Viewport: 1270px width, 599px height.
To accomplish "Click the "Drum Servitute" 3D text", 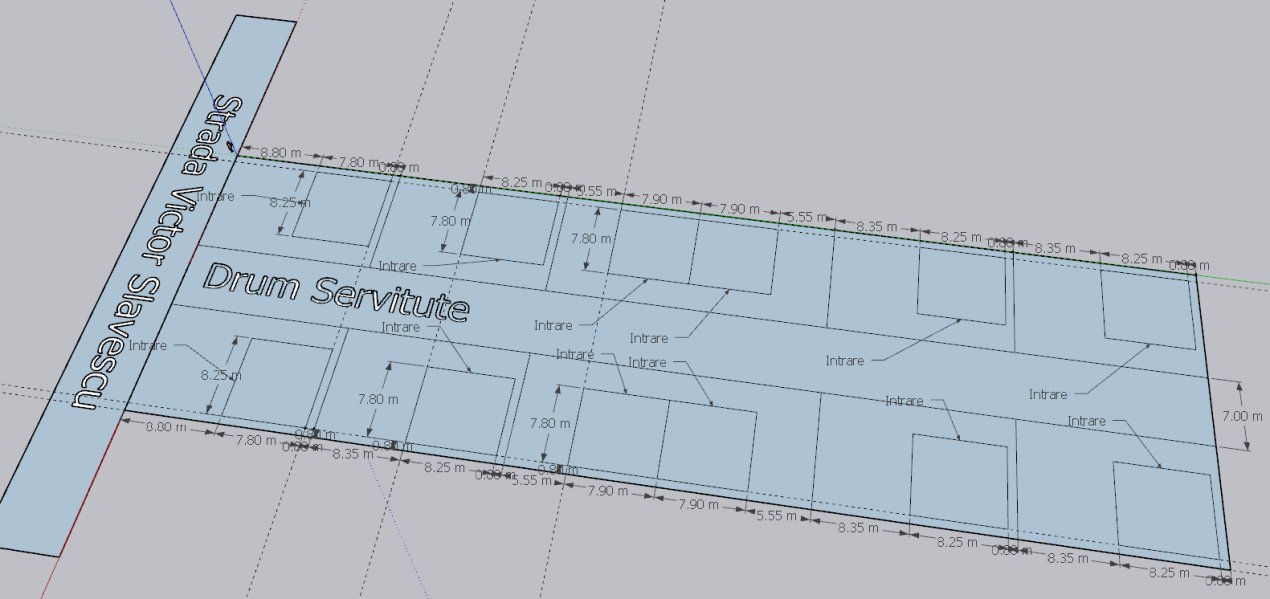I will (x=336, y=291).
